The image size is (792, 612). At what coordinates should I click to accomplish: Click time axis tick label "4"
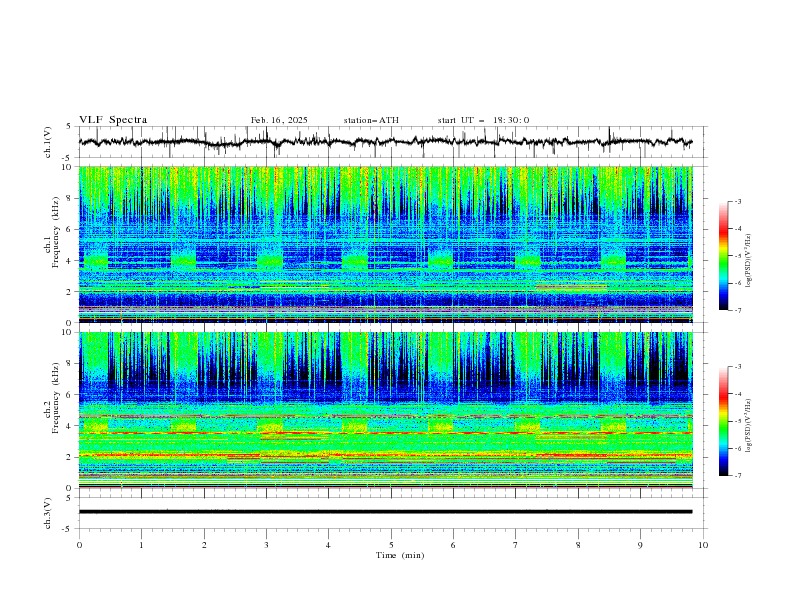pyautogui.click(x=328, y=545)
